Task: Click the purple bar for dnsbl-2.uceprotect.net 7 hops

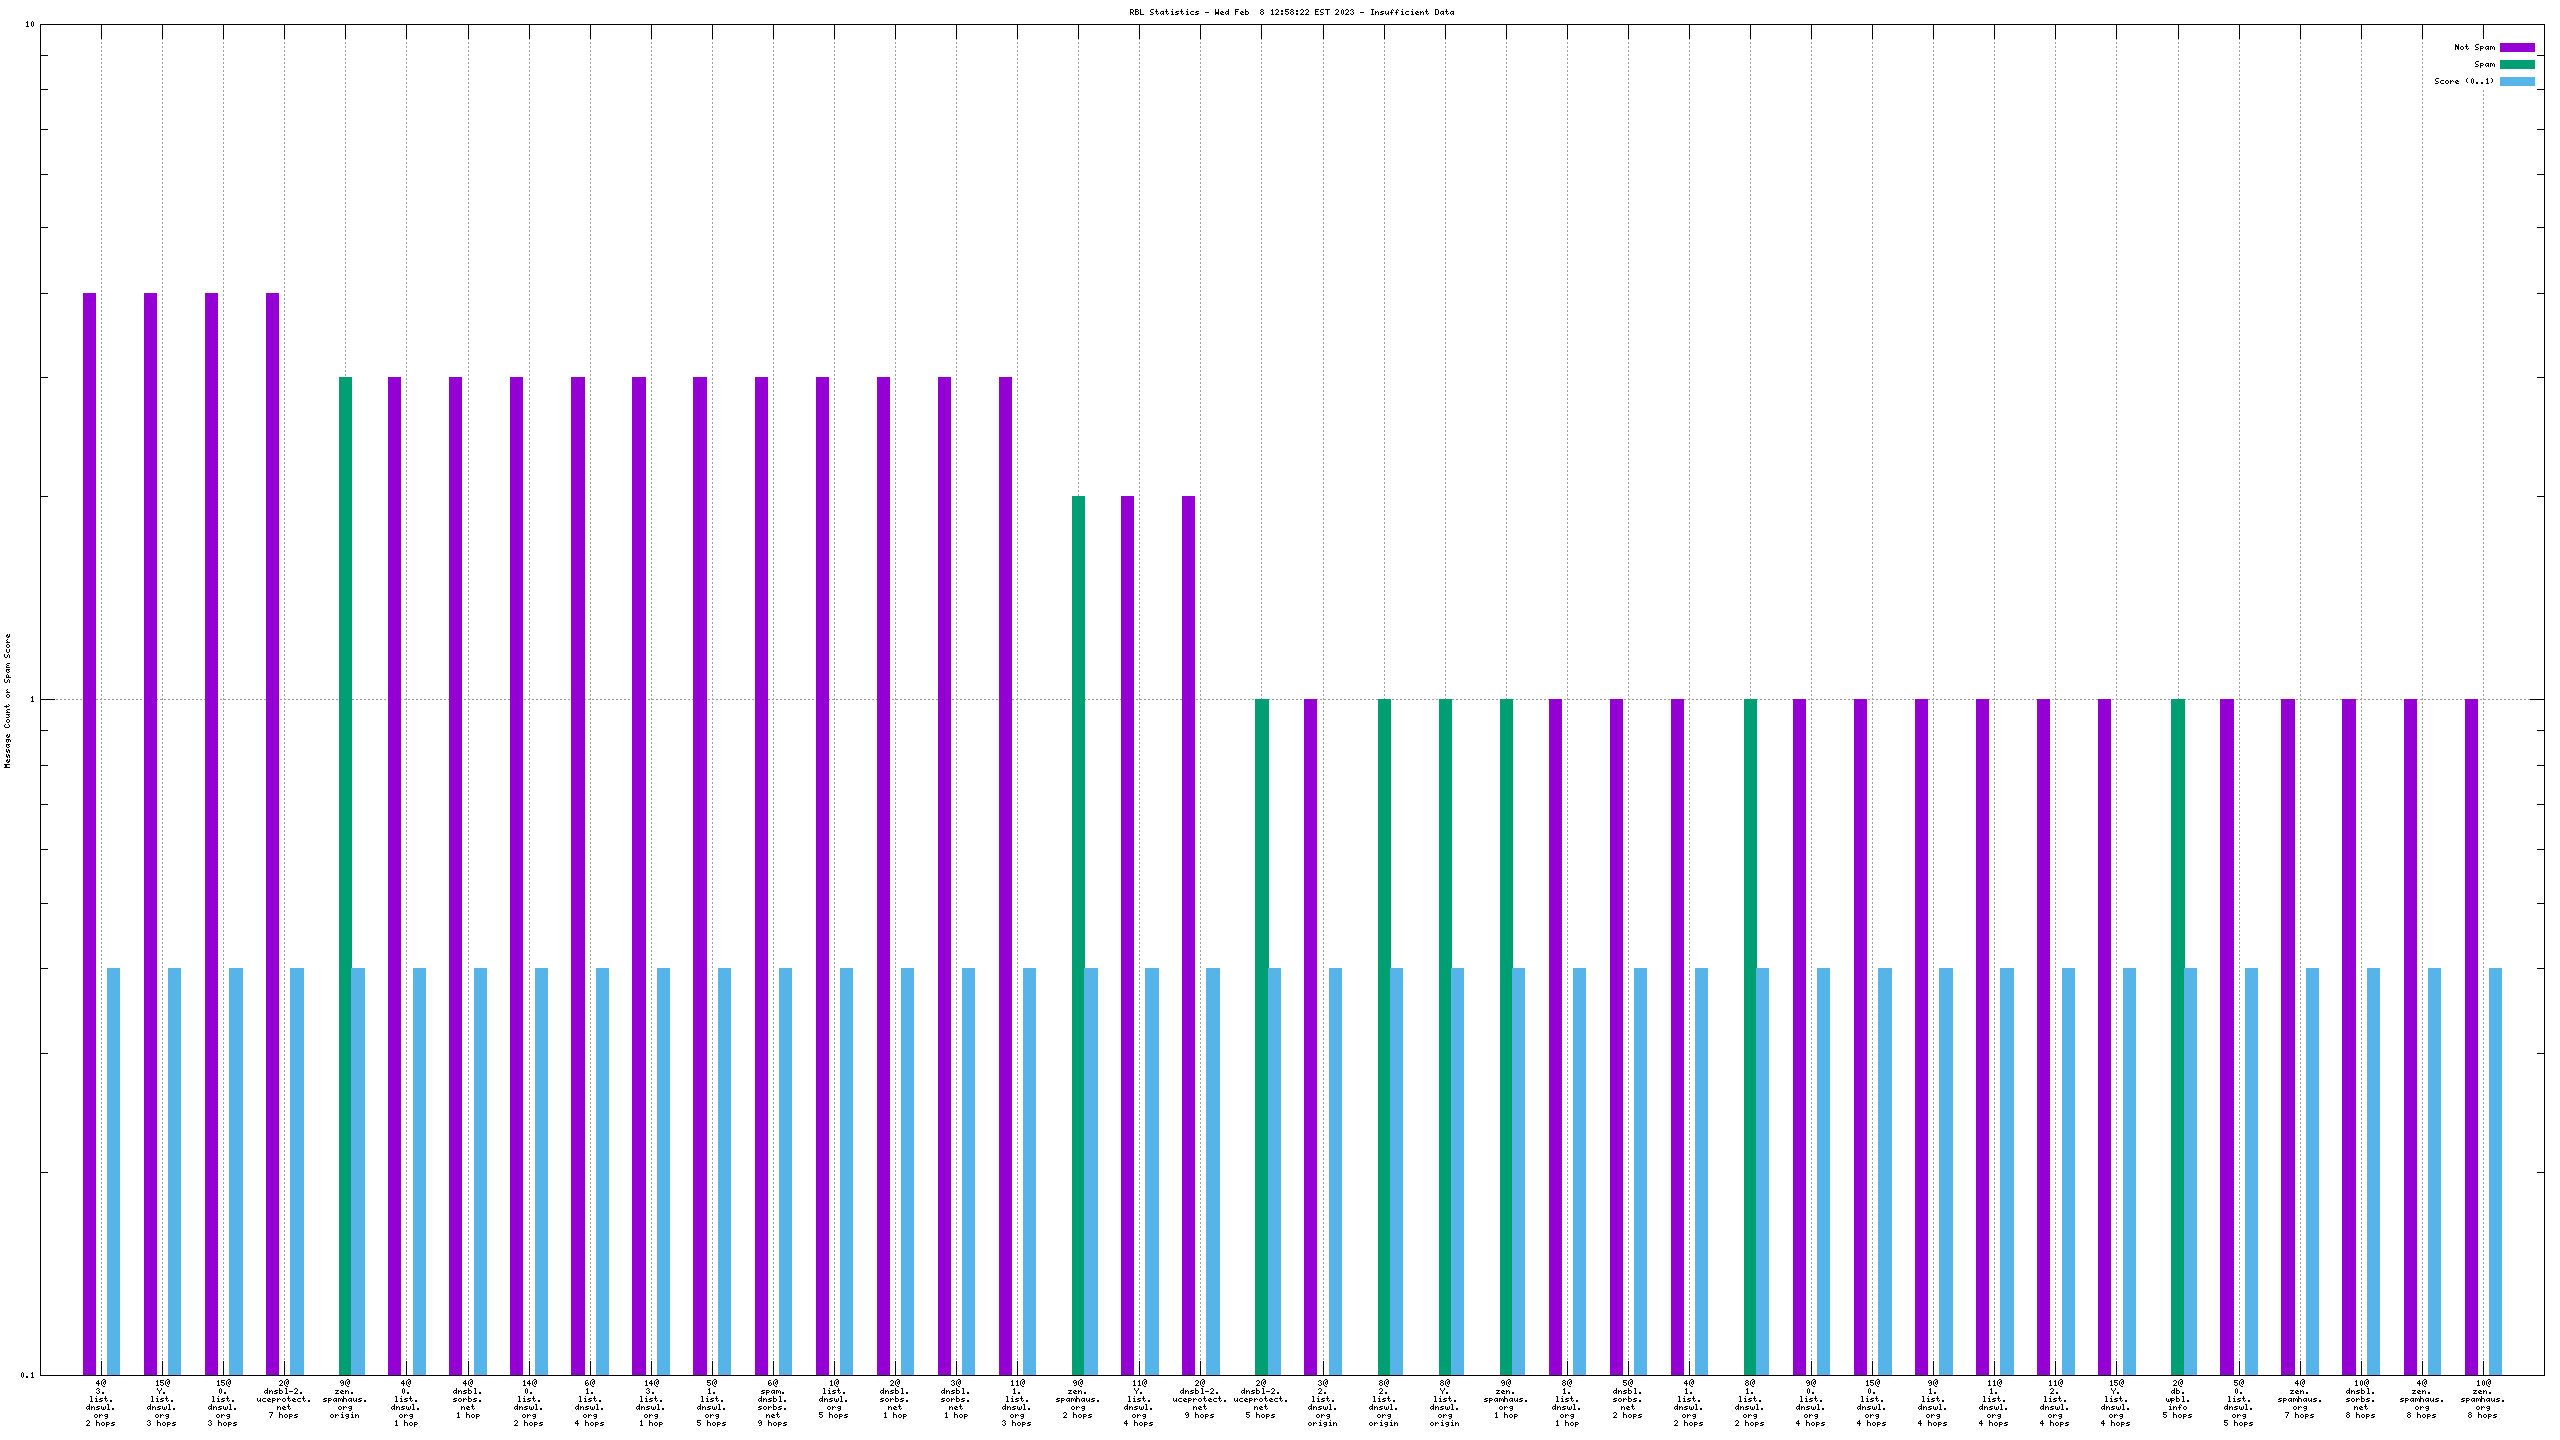Action: [x=272, y=833]
